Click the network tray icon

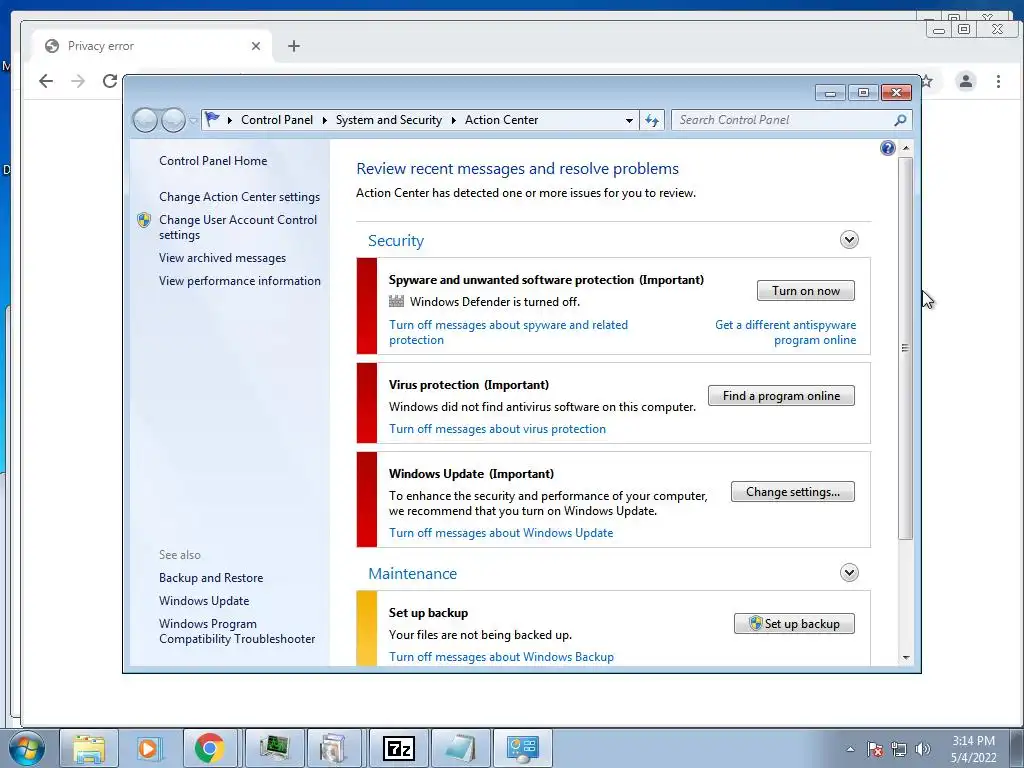click(x=899, y=749)
